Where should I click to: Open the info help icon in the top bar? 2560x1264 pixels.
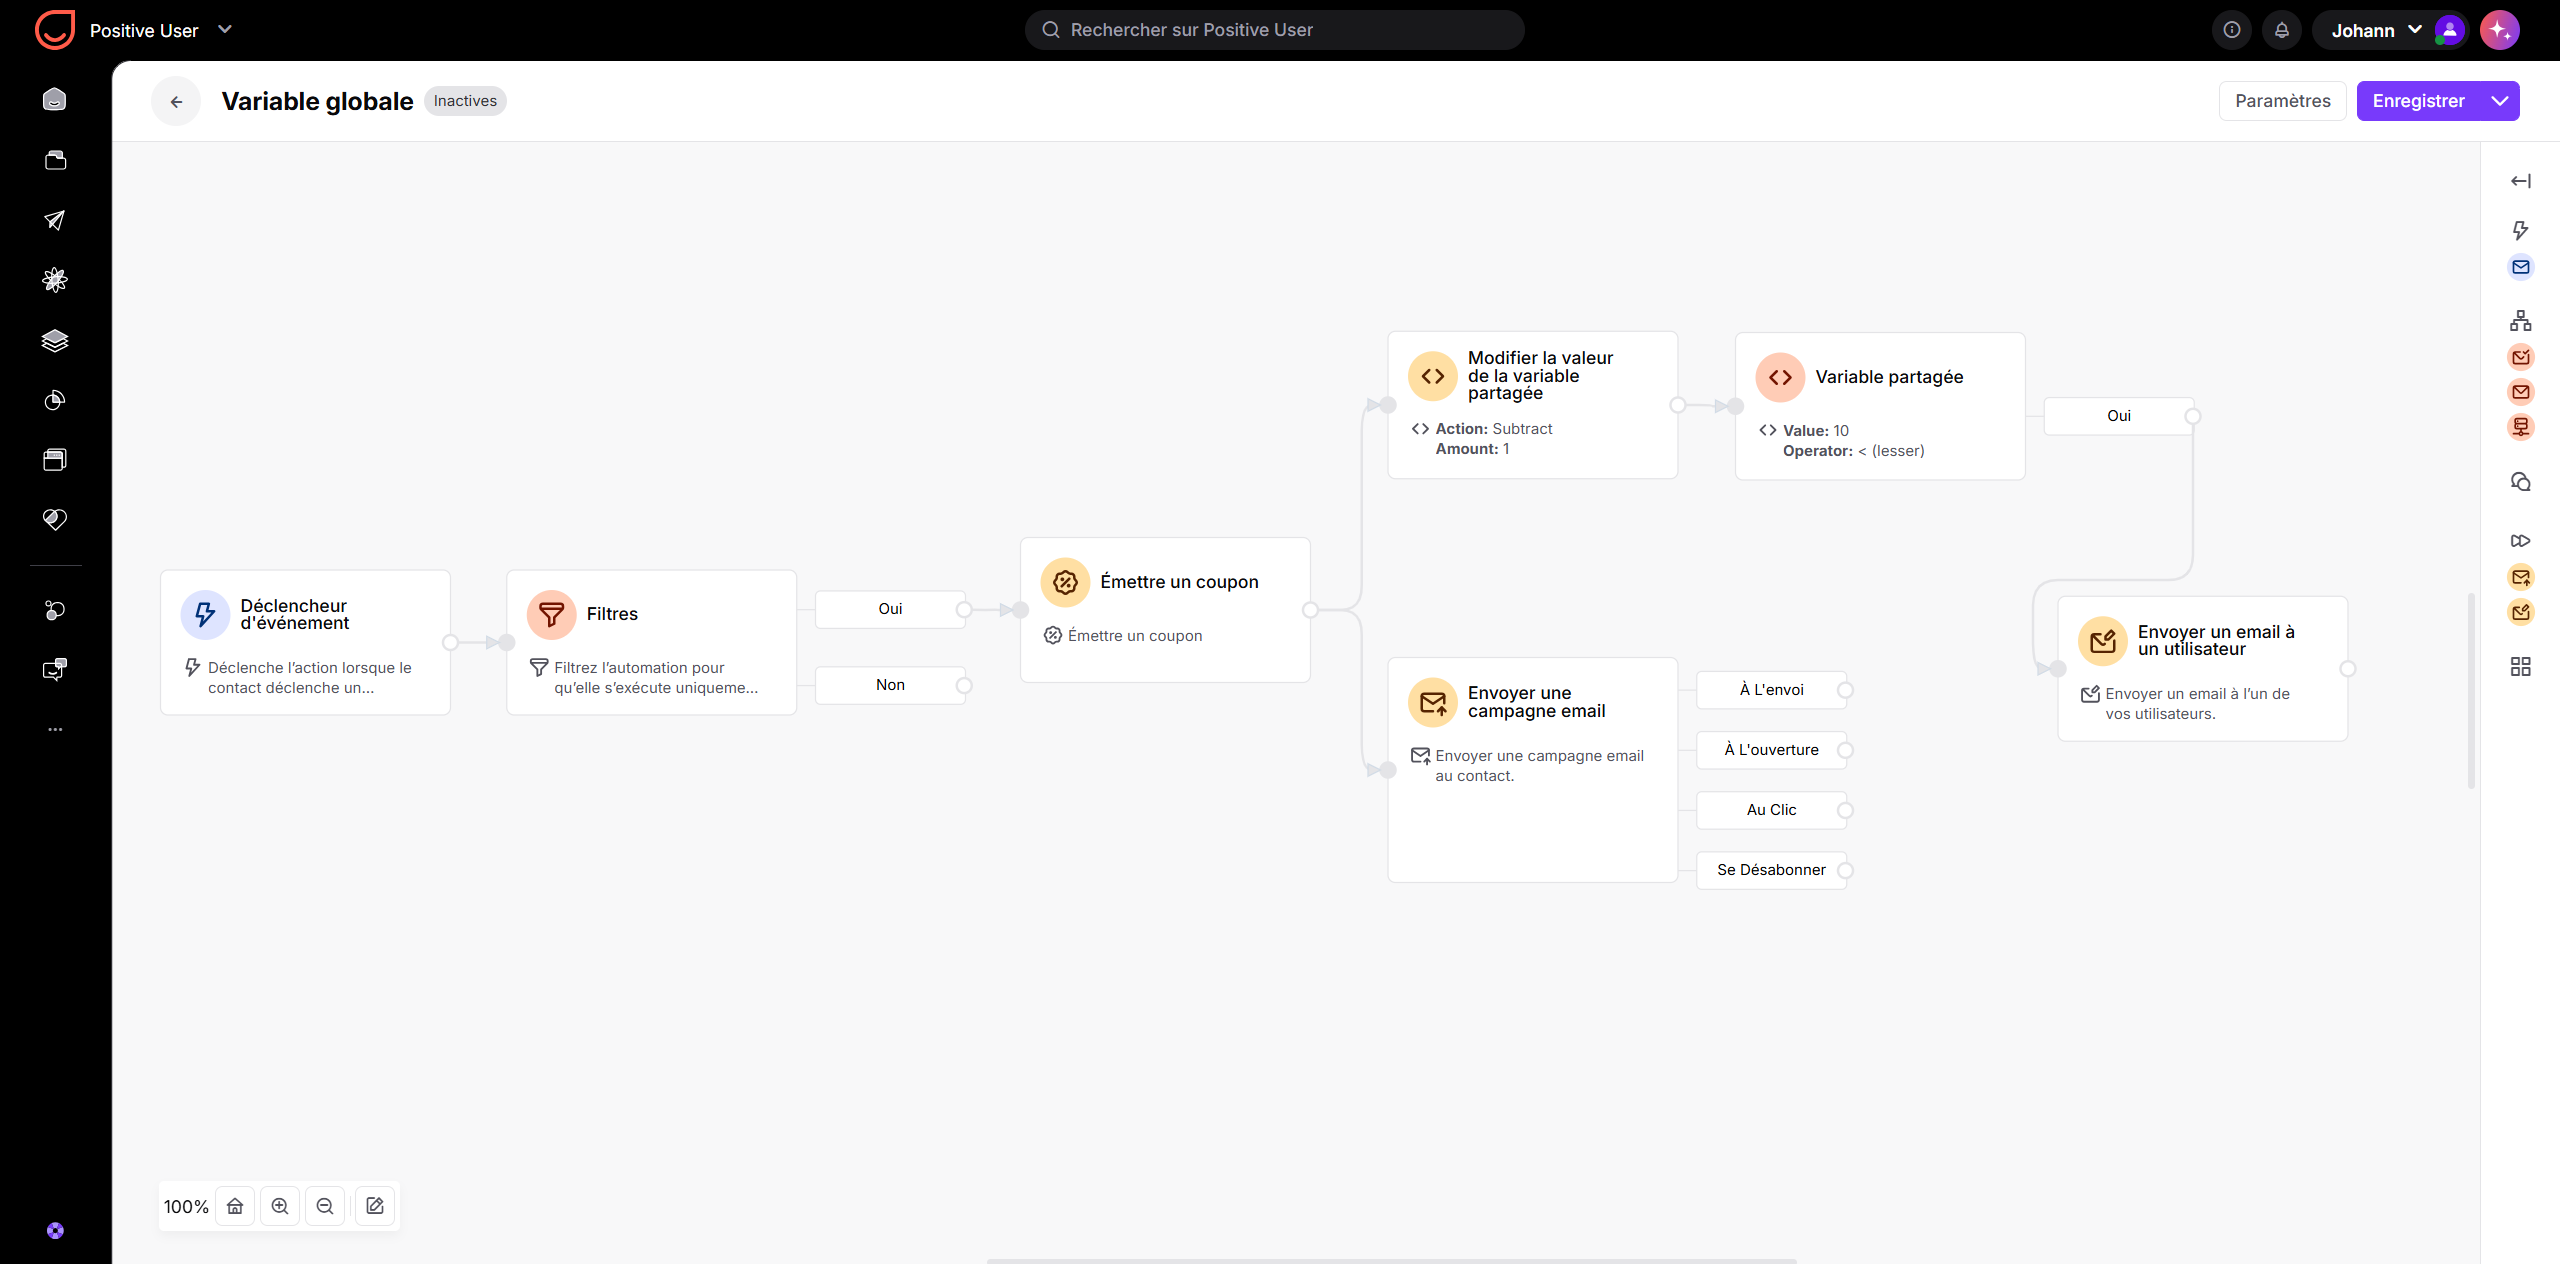(2232, 30)
